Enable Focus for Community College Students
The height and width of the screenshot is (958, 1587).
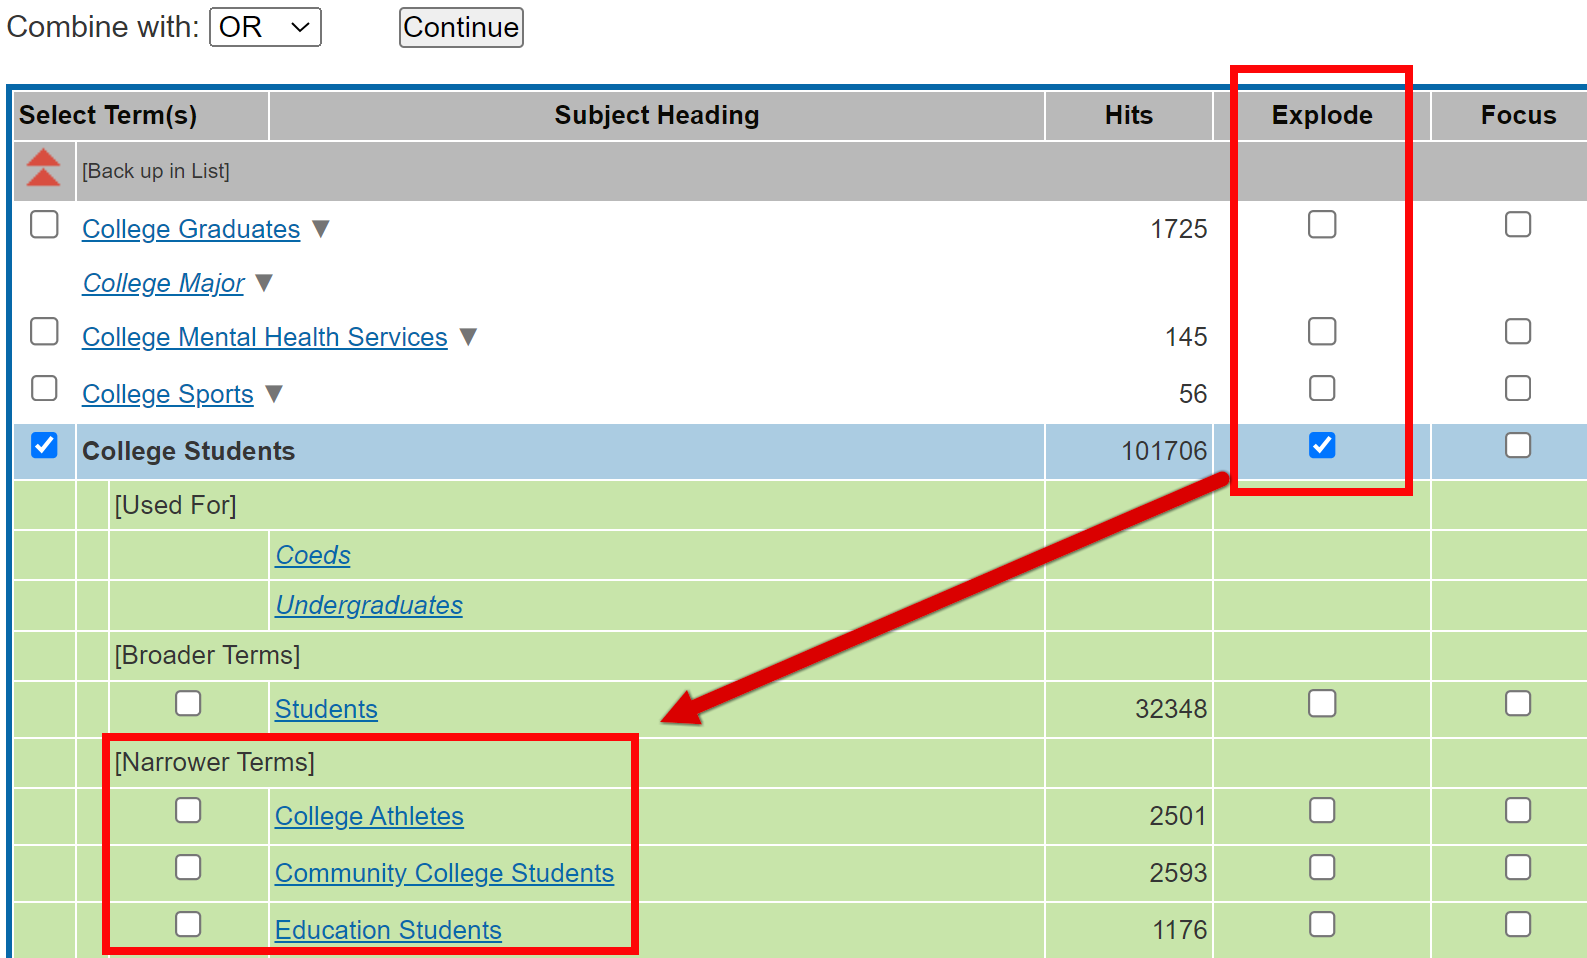point(1518,867)
